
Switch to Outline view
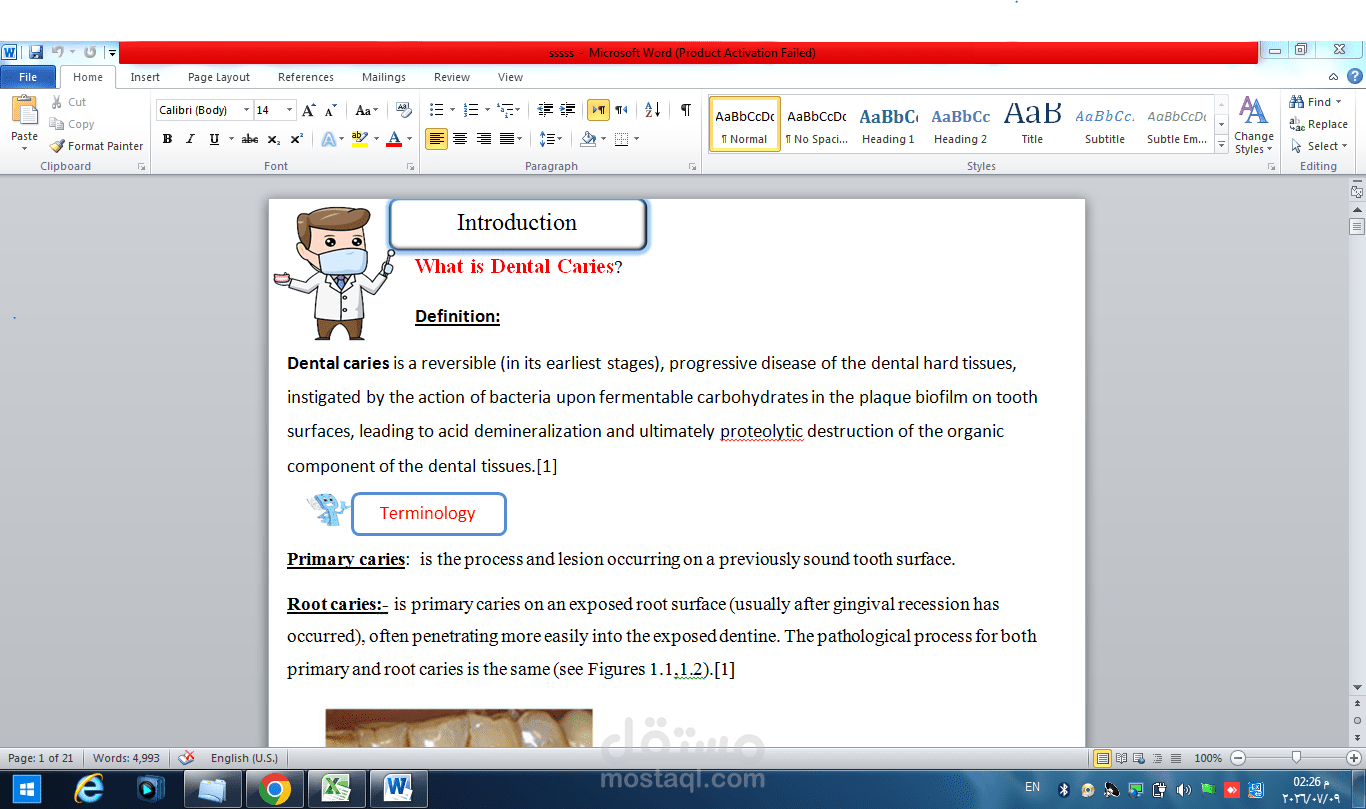[x=1158, y=758]
